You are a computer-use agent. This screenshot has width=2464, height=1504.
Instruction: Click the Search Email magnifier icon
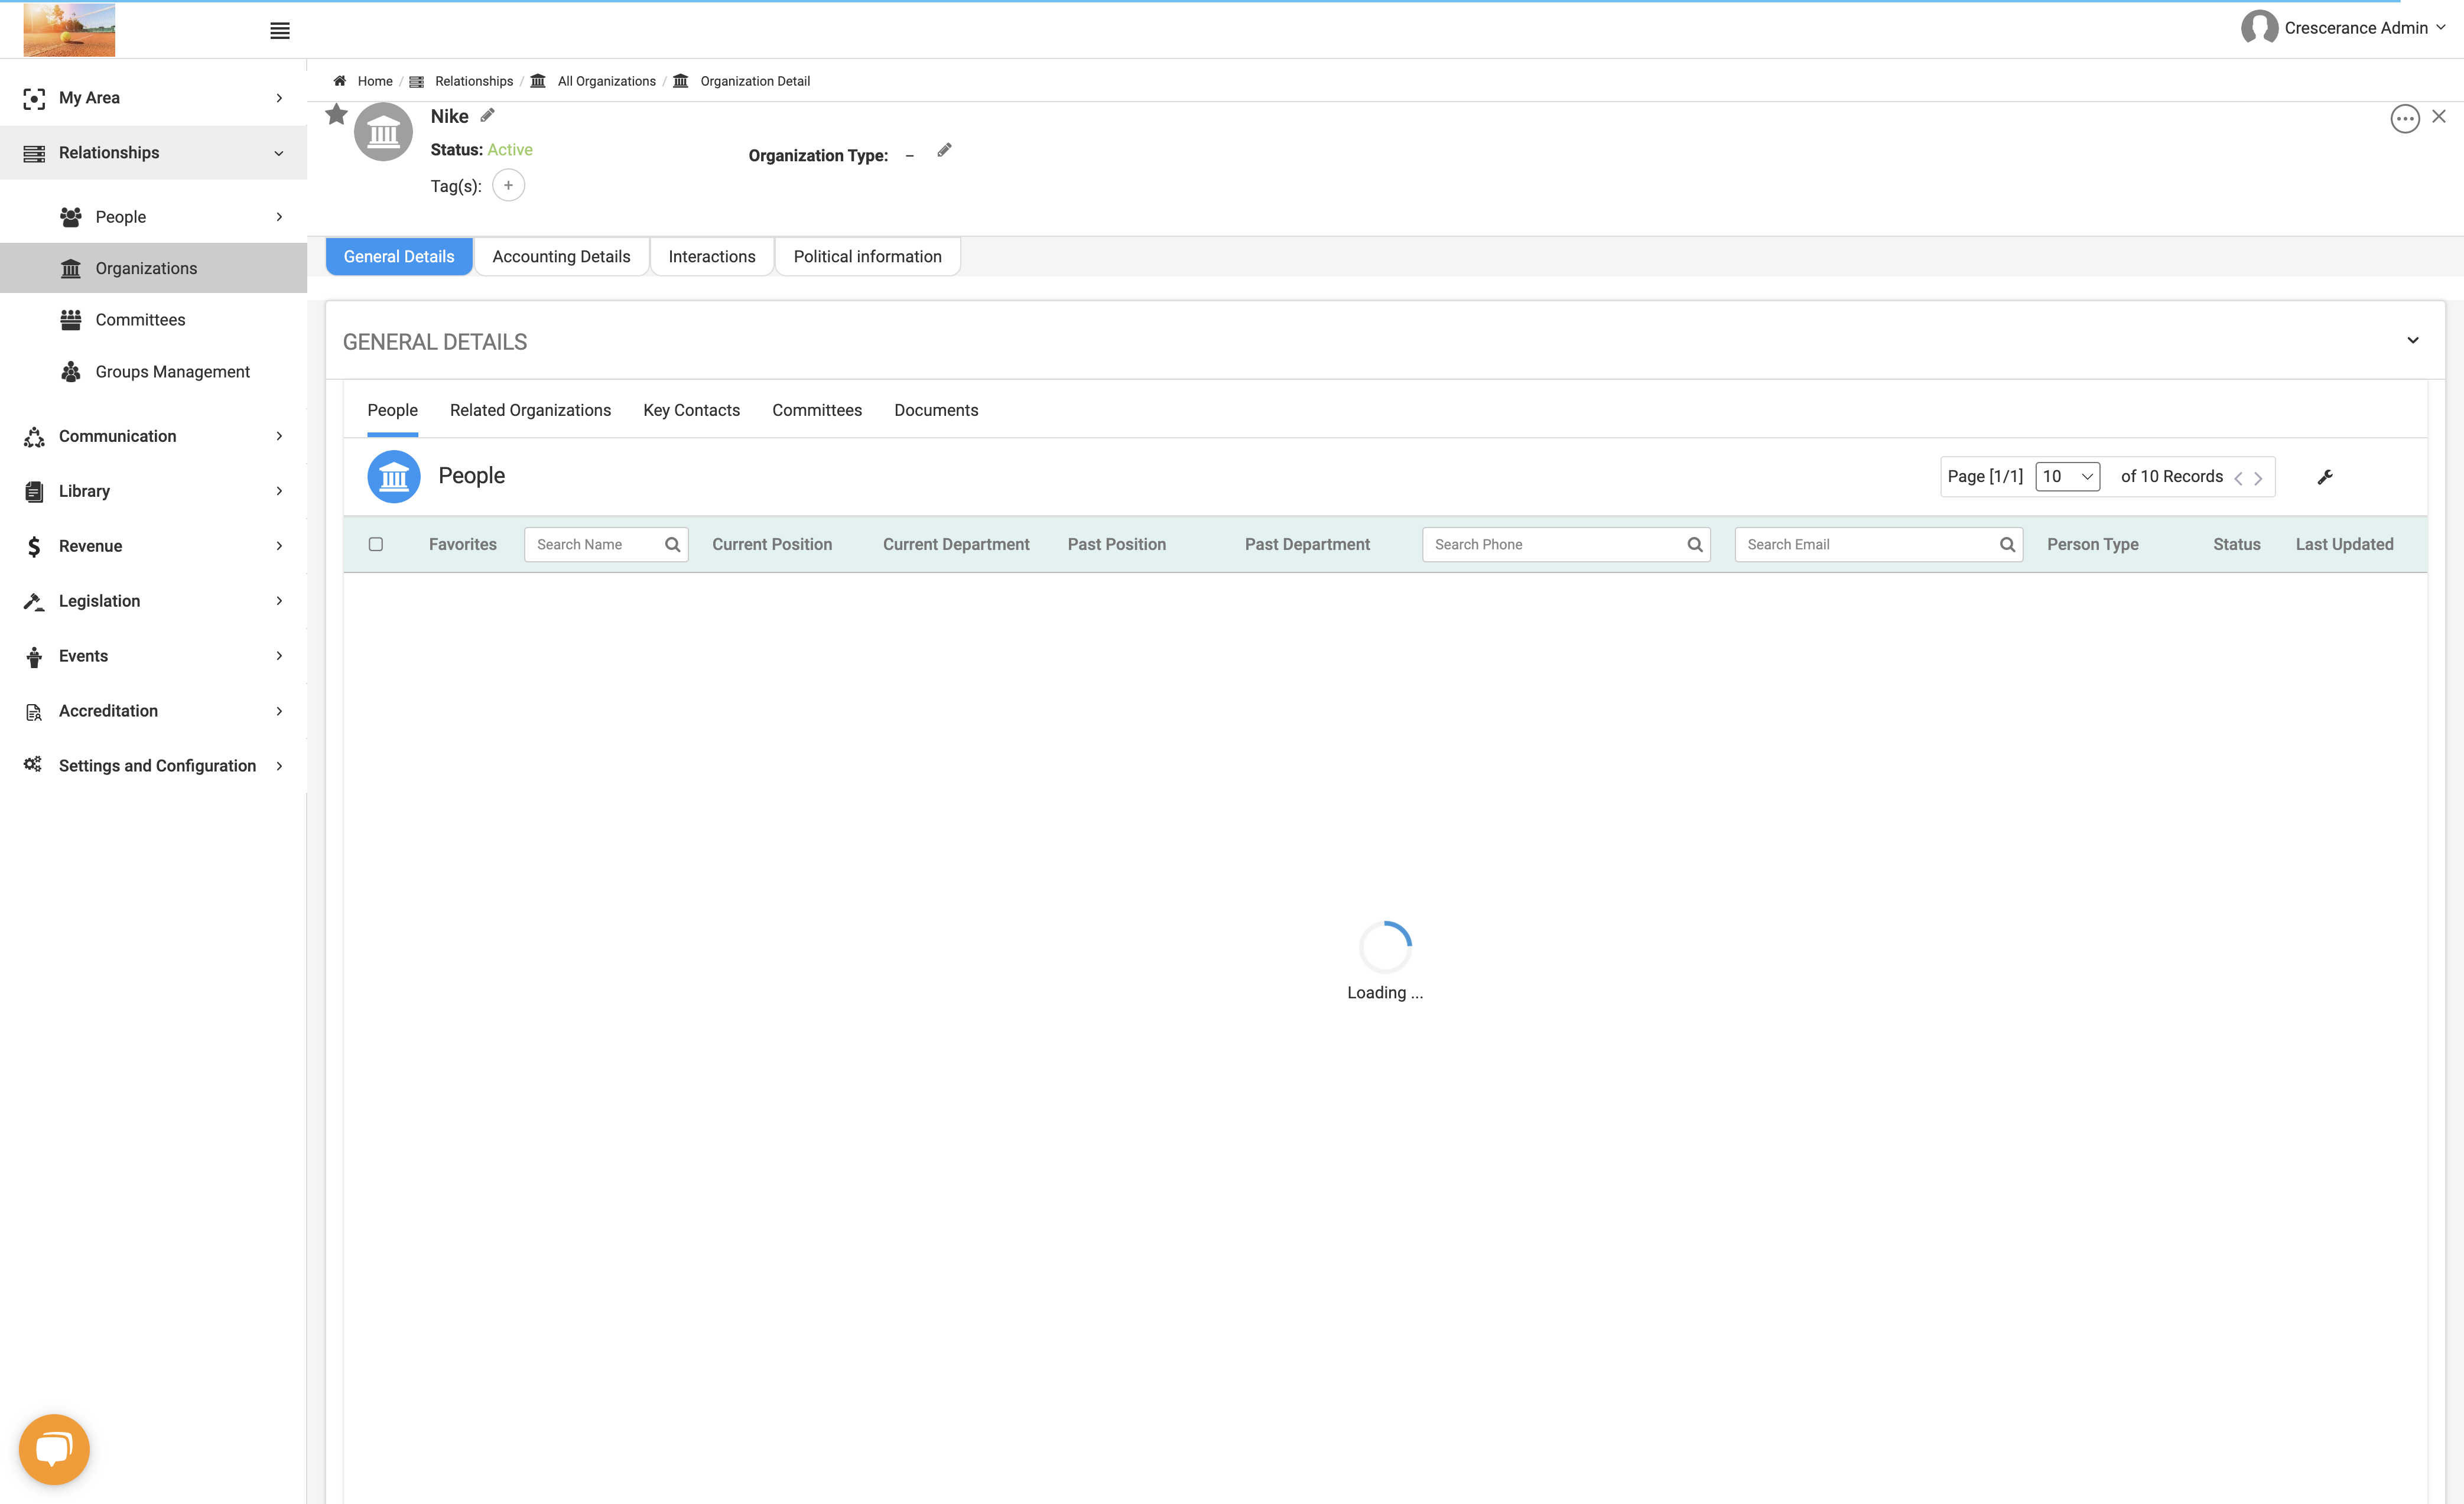[x=2006, y=544]
